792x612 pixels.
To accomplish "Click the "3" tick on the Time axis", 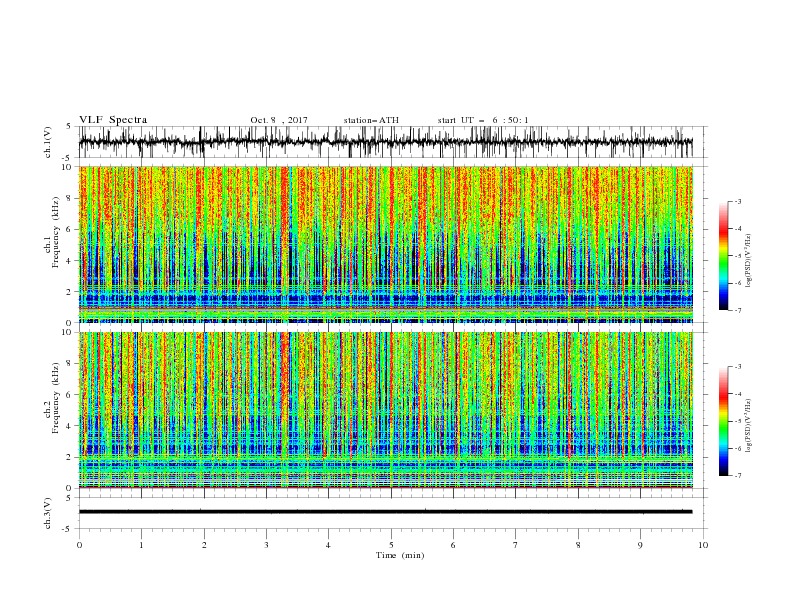I will coord(266,545).
